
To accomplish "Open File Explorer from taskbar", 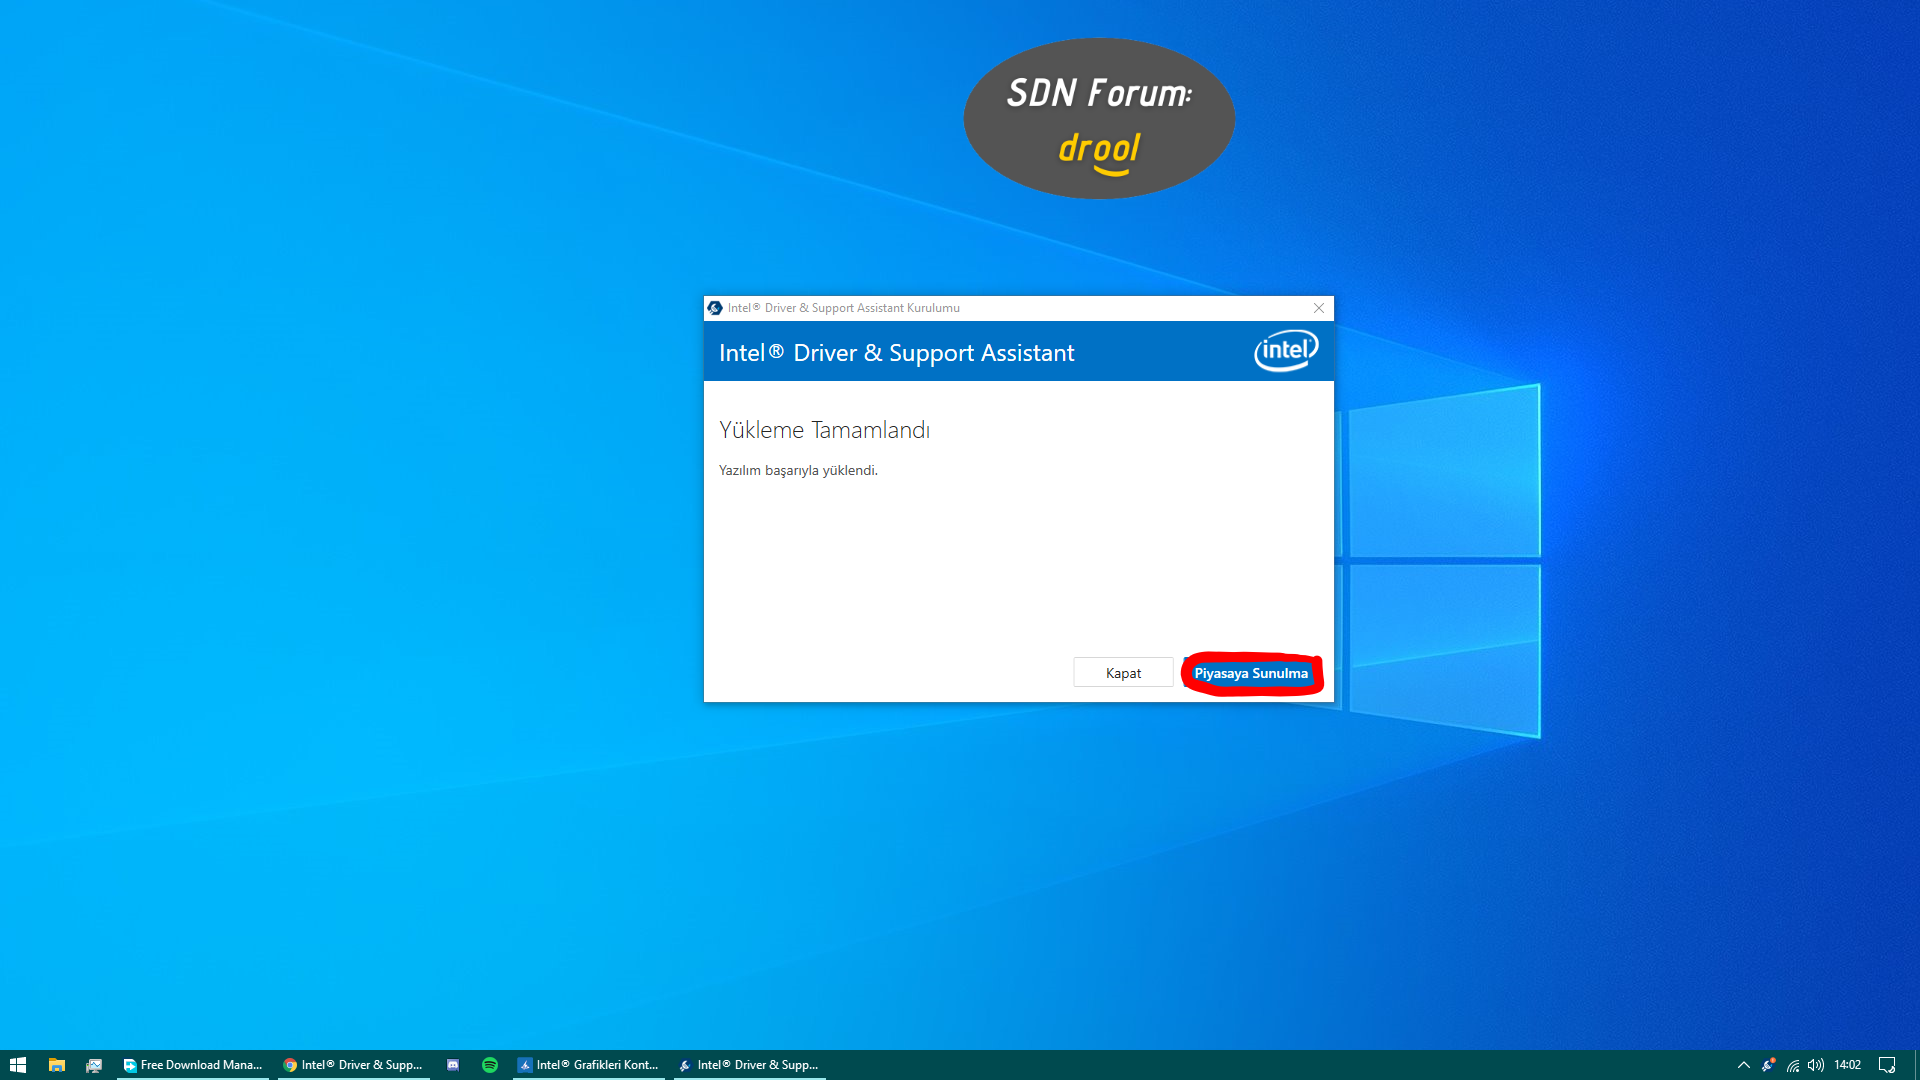I will pos(56,1065).
